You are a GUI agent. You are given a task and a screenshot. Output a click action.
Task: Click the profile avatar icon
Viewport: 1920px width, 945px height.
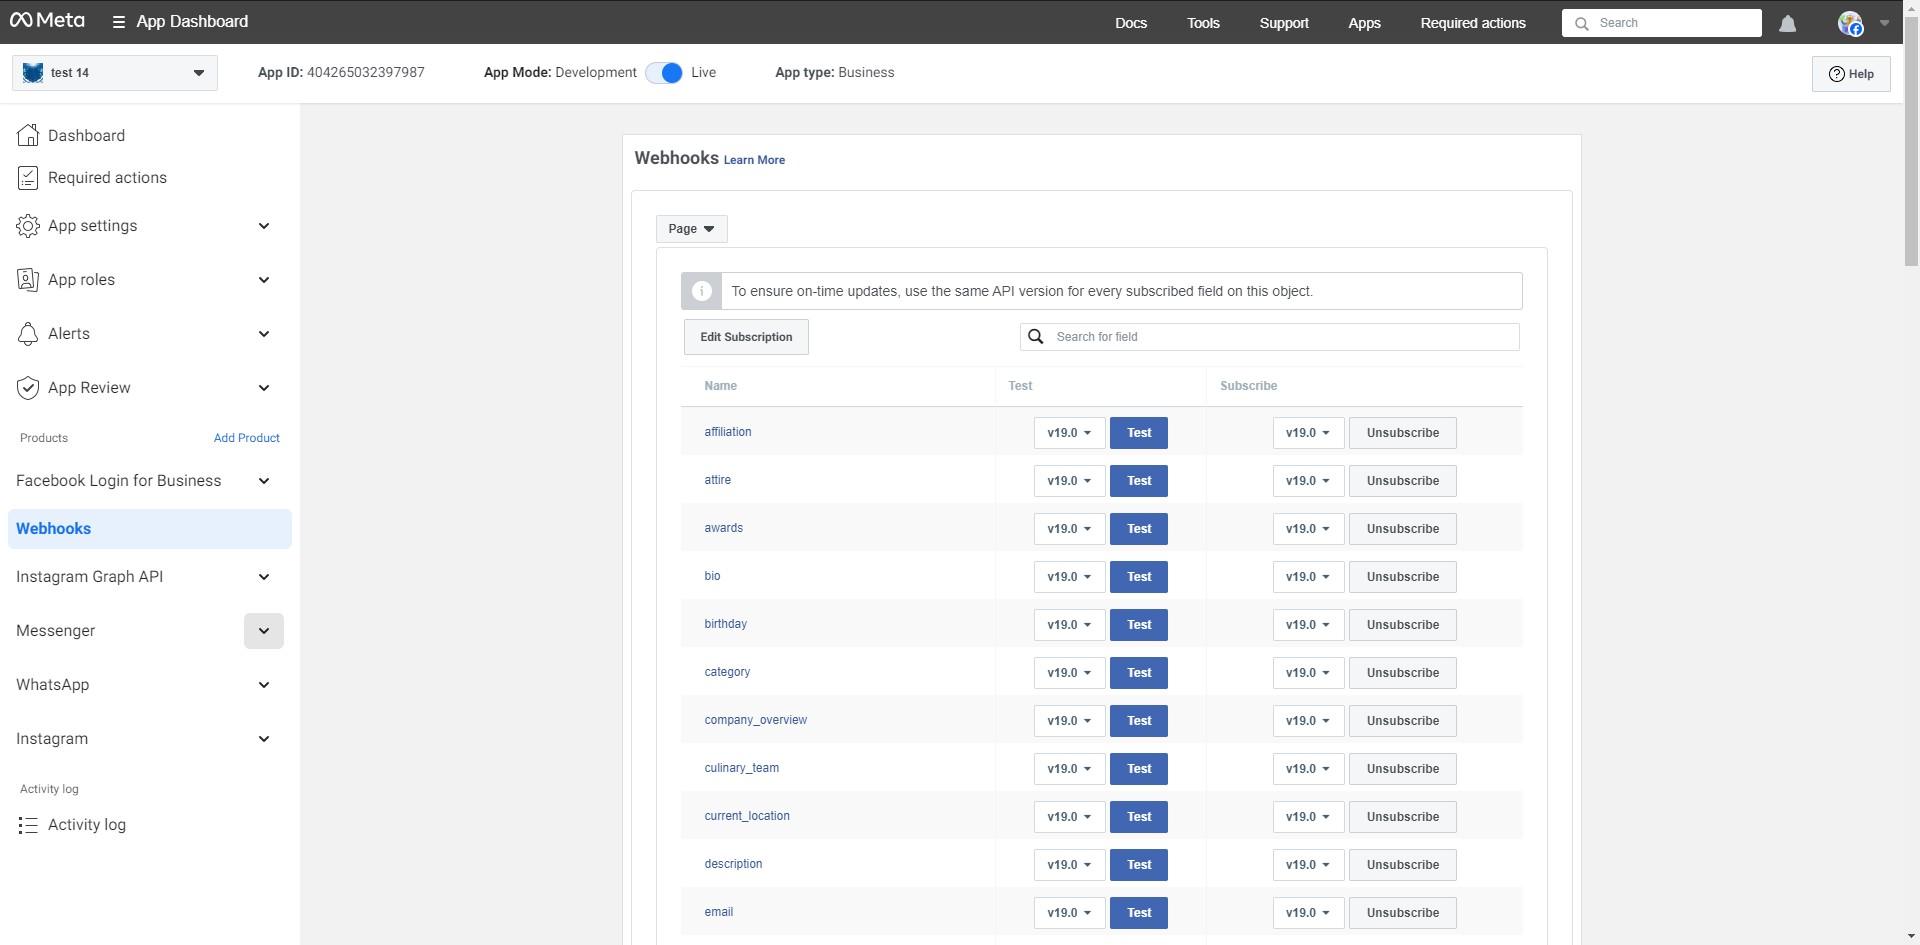click(1850, 23)
